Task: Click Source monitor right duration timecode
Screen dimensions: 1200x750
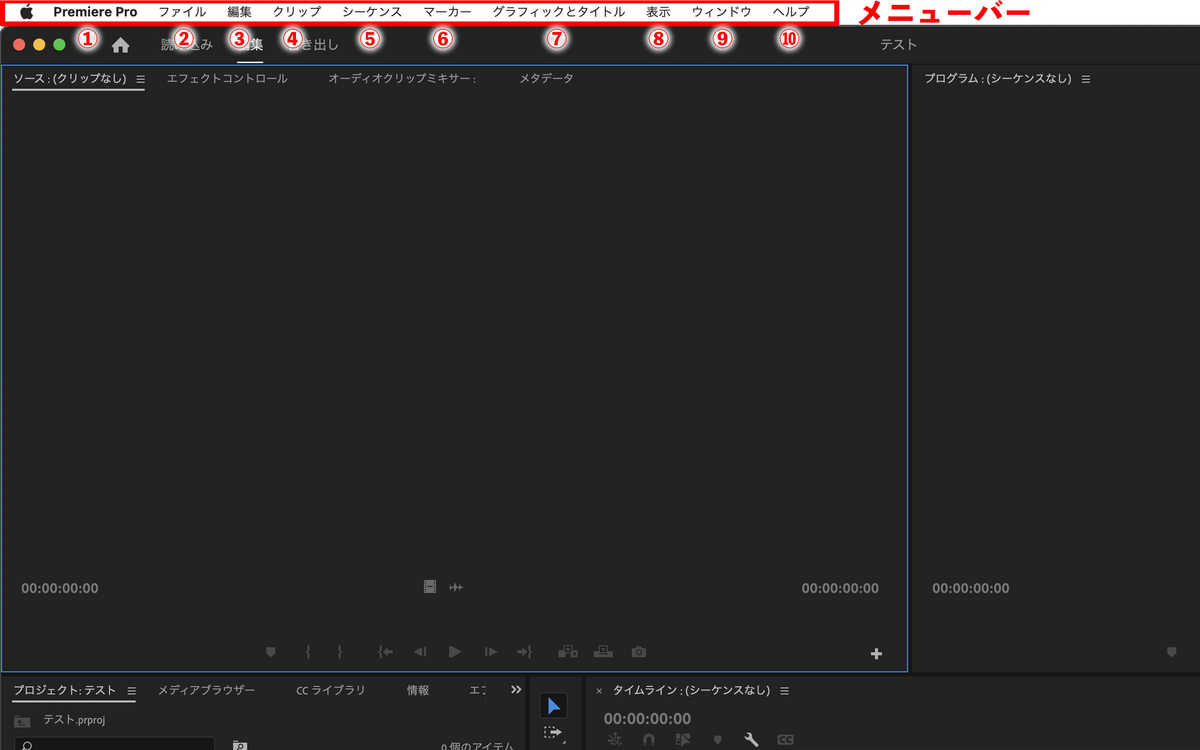Action: 840,588
